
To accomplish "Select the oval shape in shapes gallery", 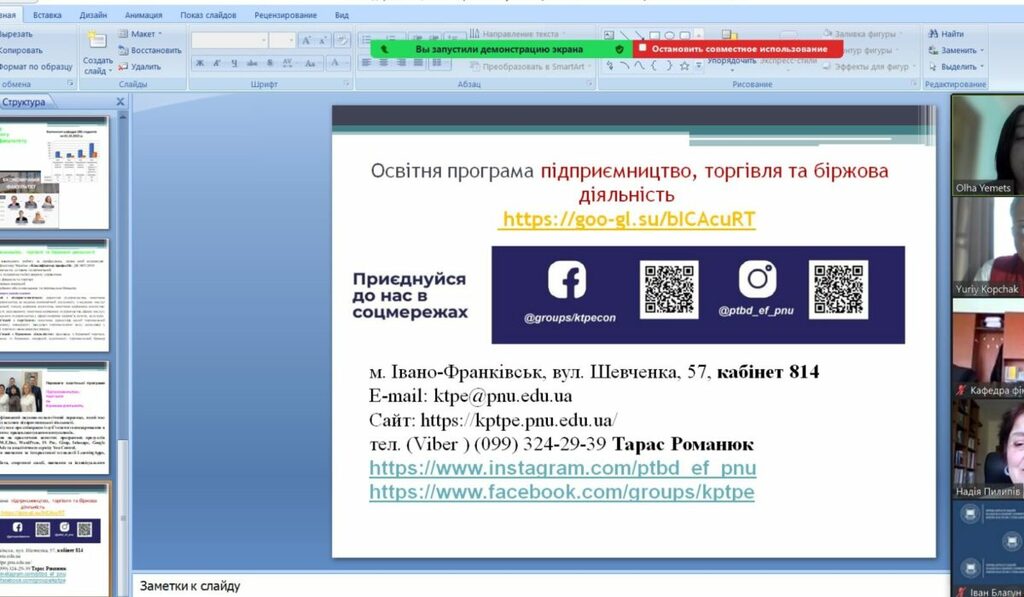I will 670,35.
